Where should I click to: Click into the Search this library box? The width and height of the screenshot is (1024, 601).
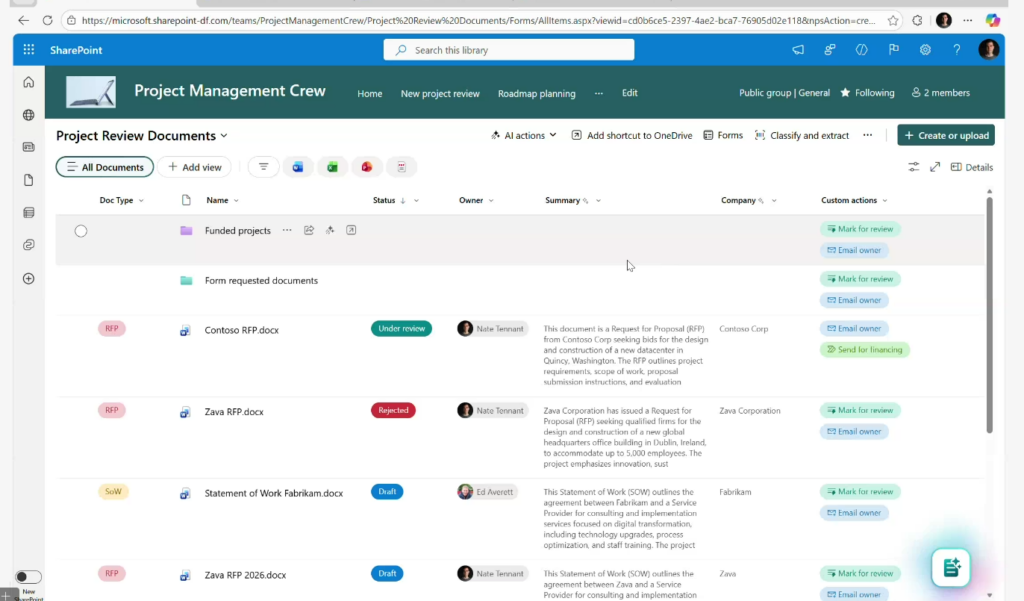point(509,50)
